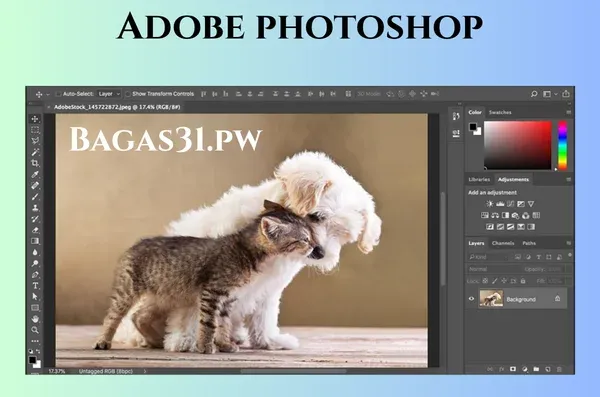Screen dimensions: 600x397
Task: Delete layer with trash icon
Action: pyautogui.click(x=559, y=369)
